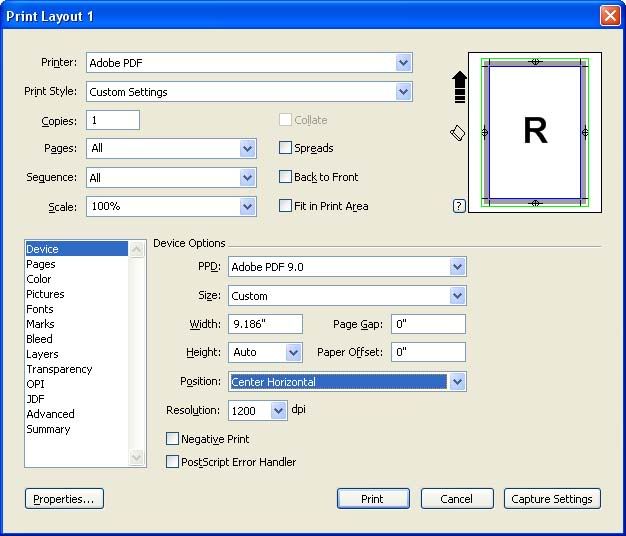Click the Print button
Viewport: 626px width, 536px height.
pyautogui.click(x=372, y=499)
